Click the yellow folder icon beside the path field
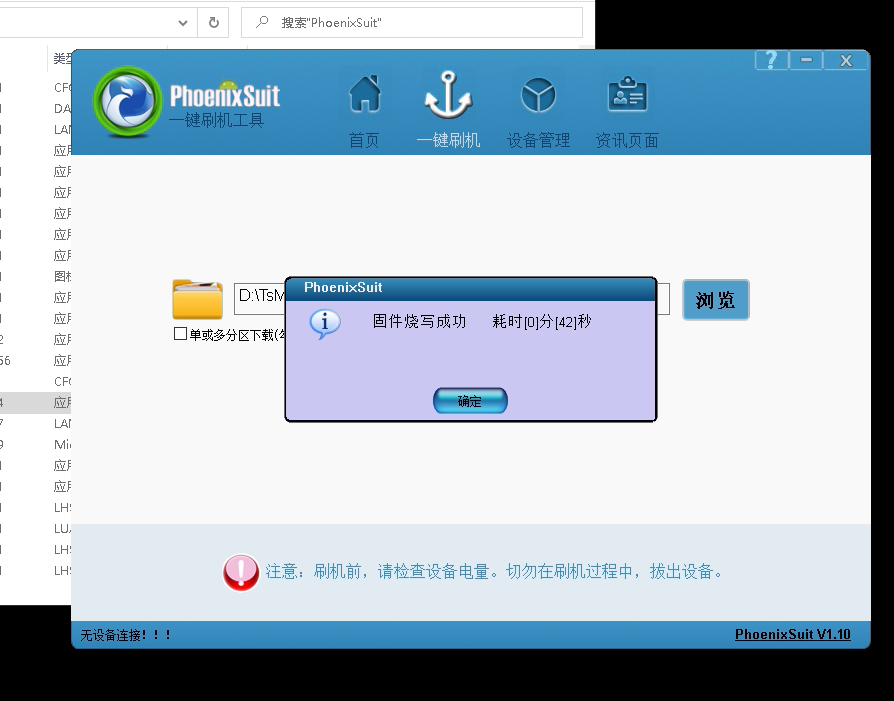Image resolution: width=894 pixels, height=701 pixels. coord(197,298)
